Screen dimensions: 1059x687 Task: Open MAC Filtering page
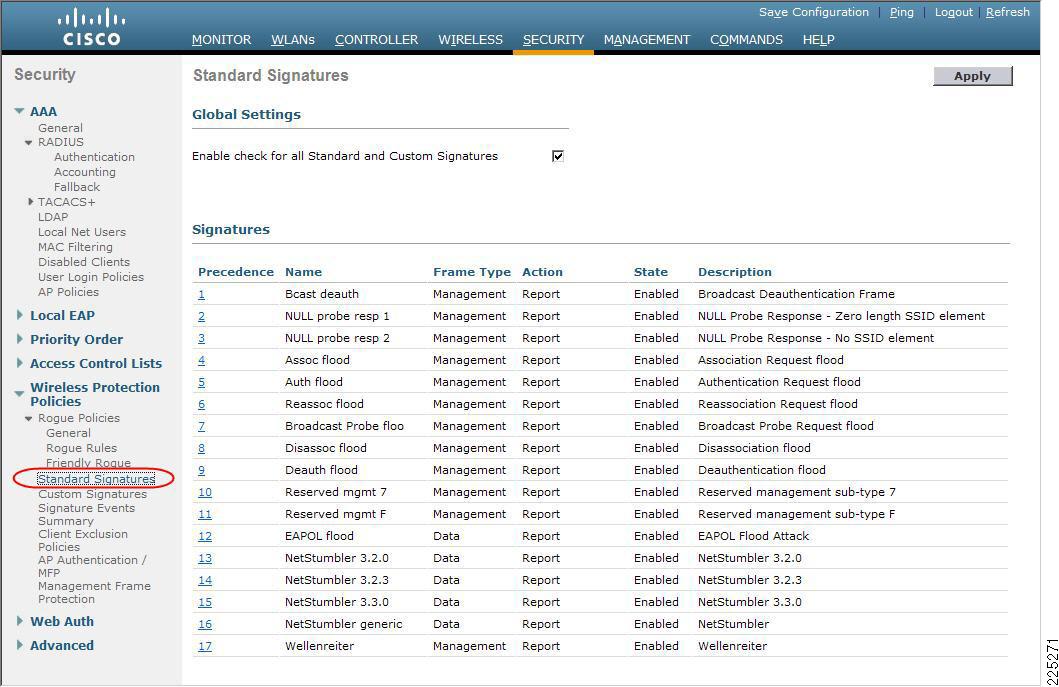click(75, 247)
